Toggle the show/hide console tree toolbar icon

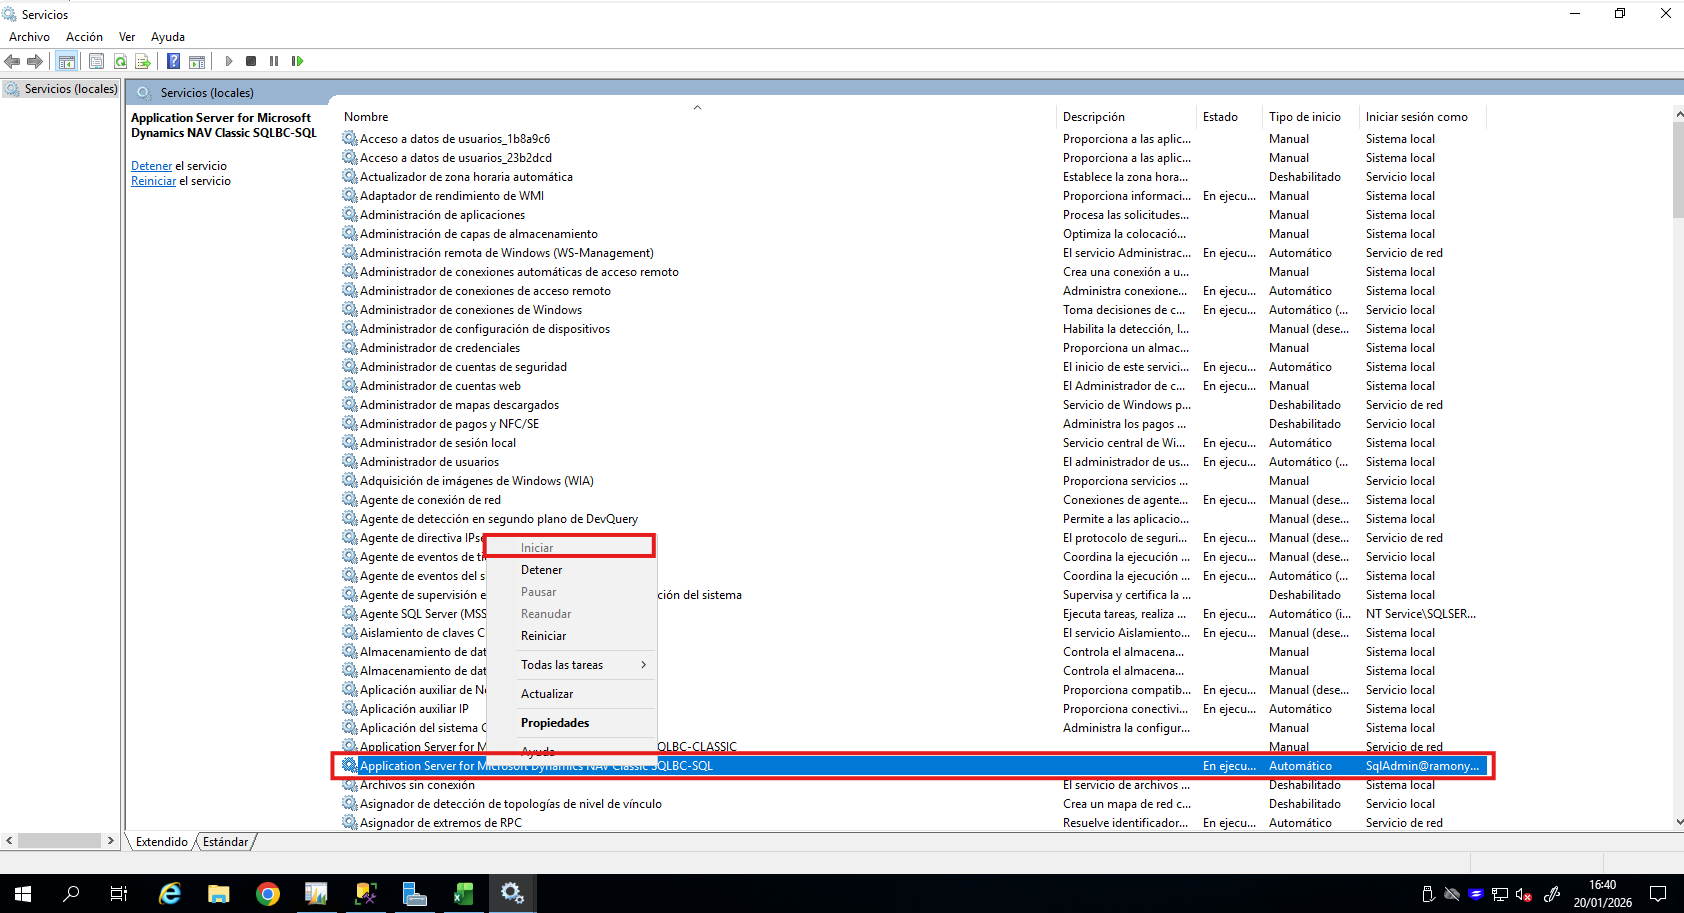pyautogui.click(x=67, y=62)
